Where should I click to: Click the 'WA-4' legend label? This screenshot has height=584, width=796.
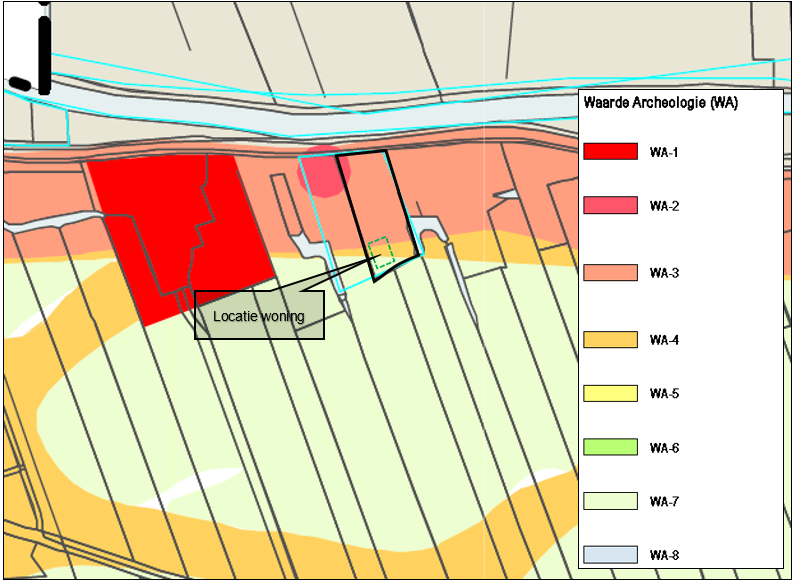(x=664, y=340)
